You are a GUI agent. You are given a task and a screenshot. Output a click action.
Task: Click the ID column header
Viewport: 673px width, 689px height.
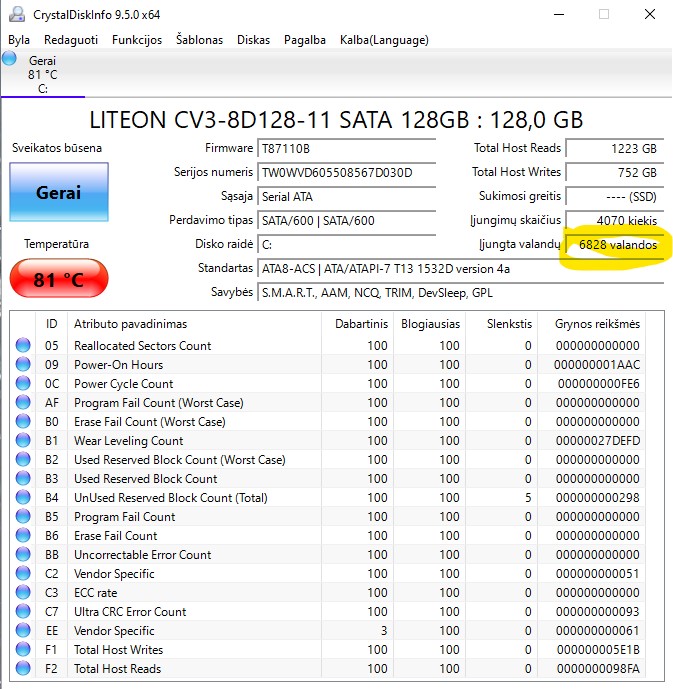point(51,324)
